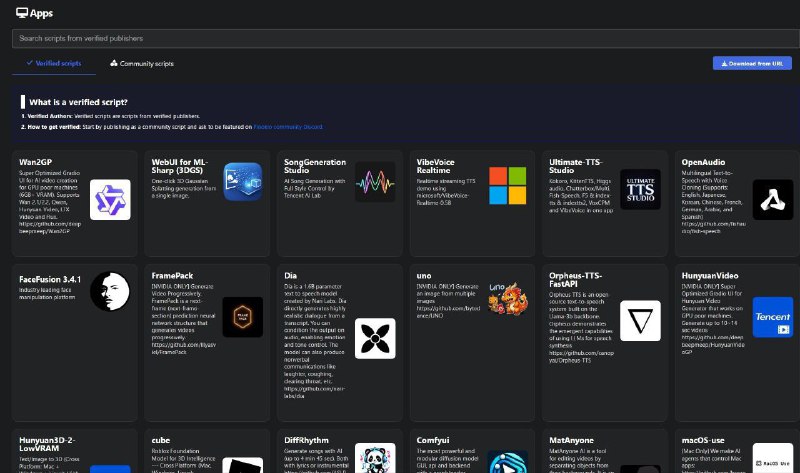Focus the search scripts input field
This screenshot has width=800, height=473.
point(406,38)
